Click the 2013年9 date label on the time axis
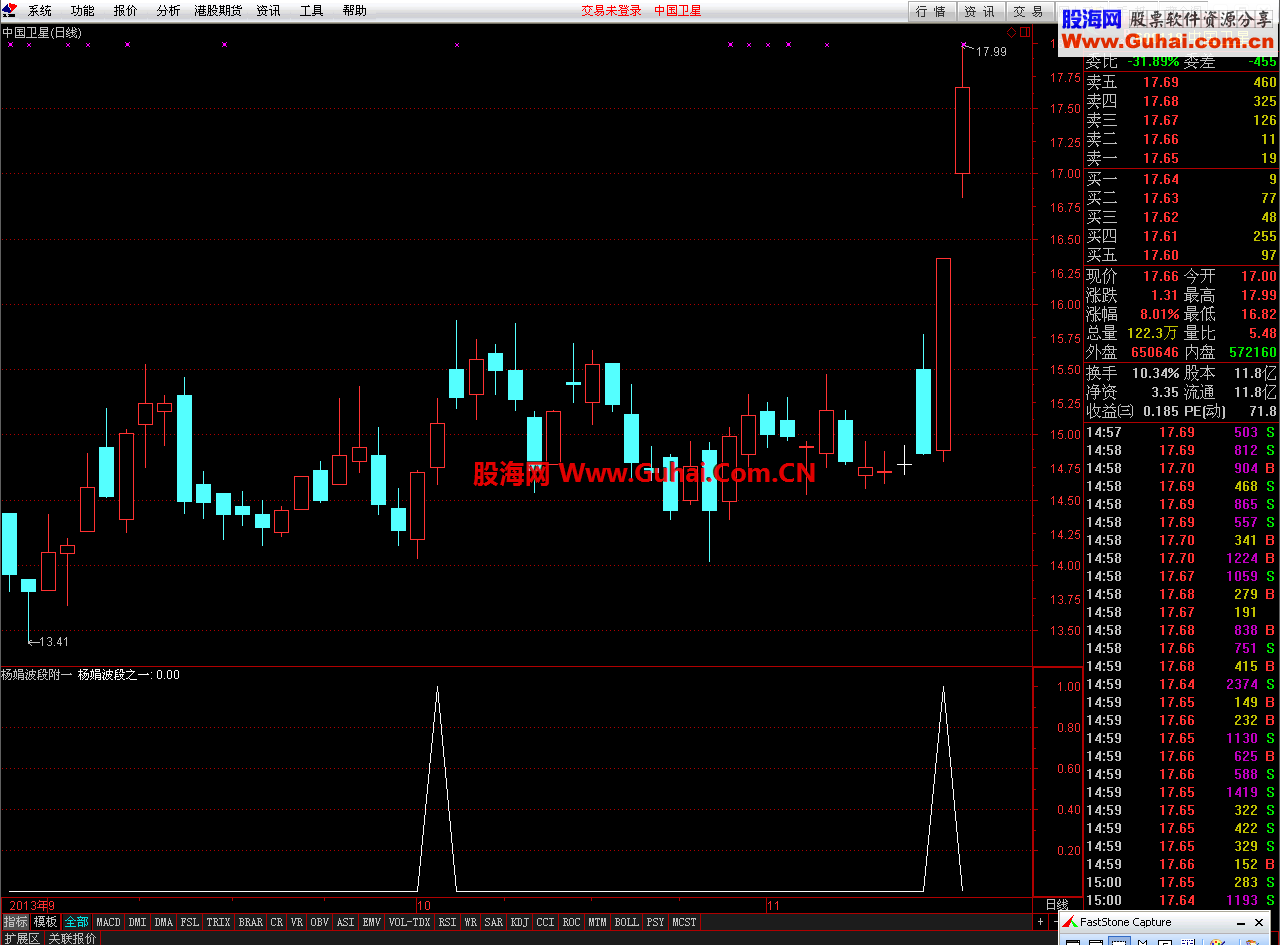 (x=30, y=905)
